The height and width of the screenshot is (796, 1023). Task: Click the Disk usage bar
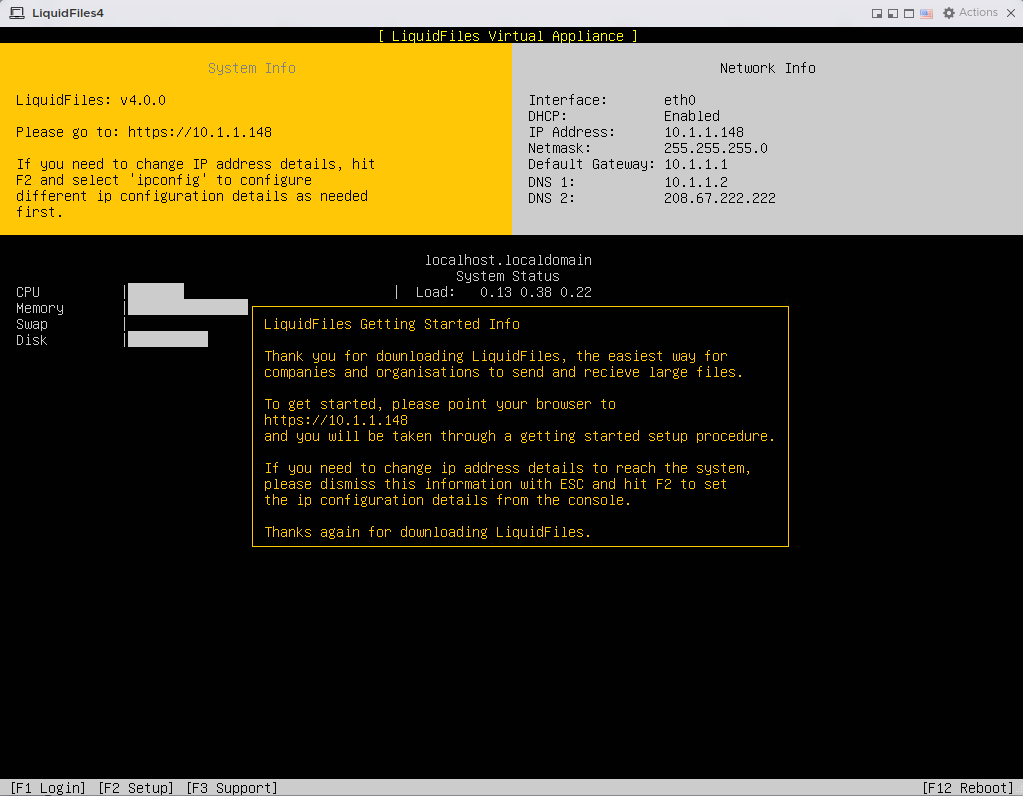pos(168,340)
